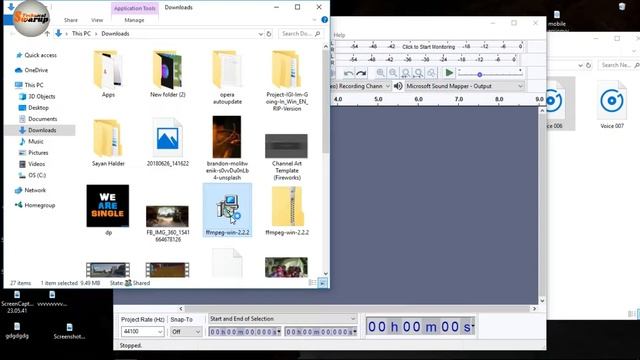Select the ScreenCapt desktop file
The image size is (640, 360).
click(17, 302)
